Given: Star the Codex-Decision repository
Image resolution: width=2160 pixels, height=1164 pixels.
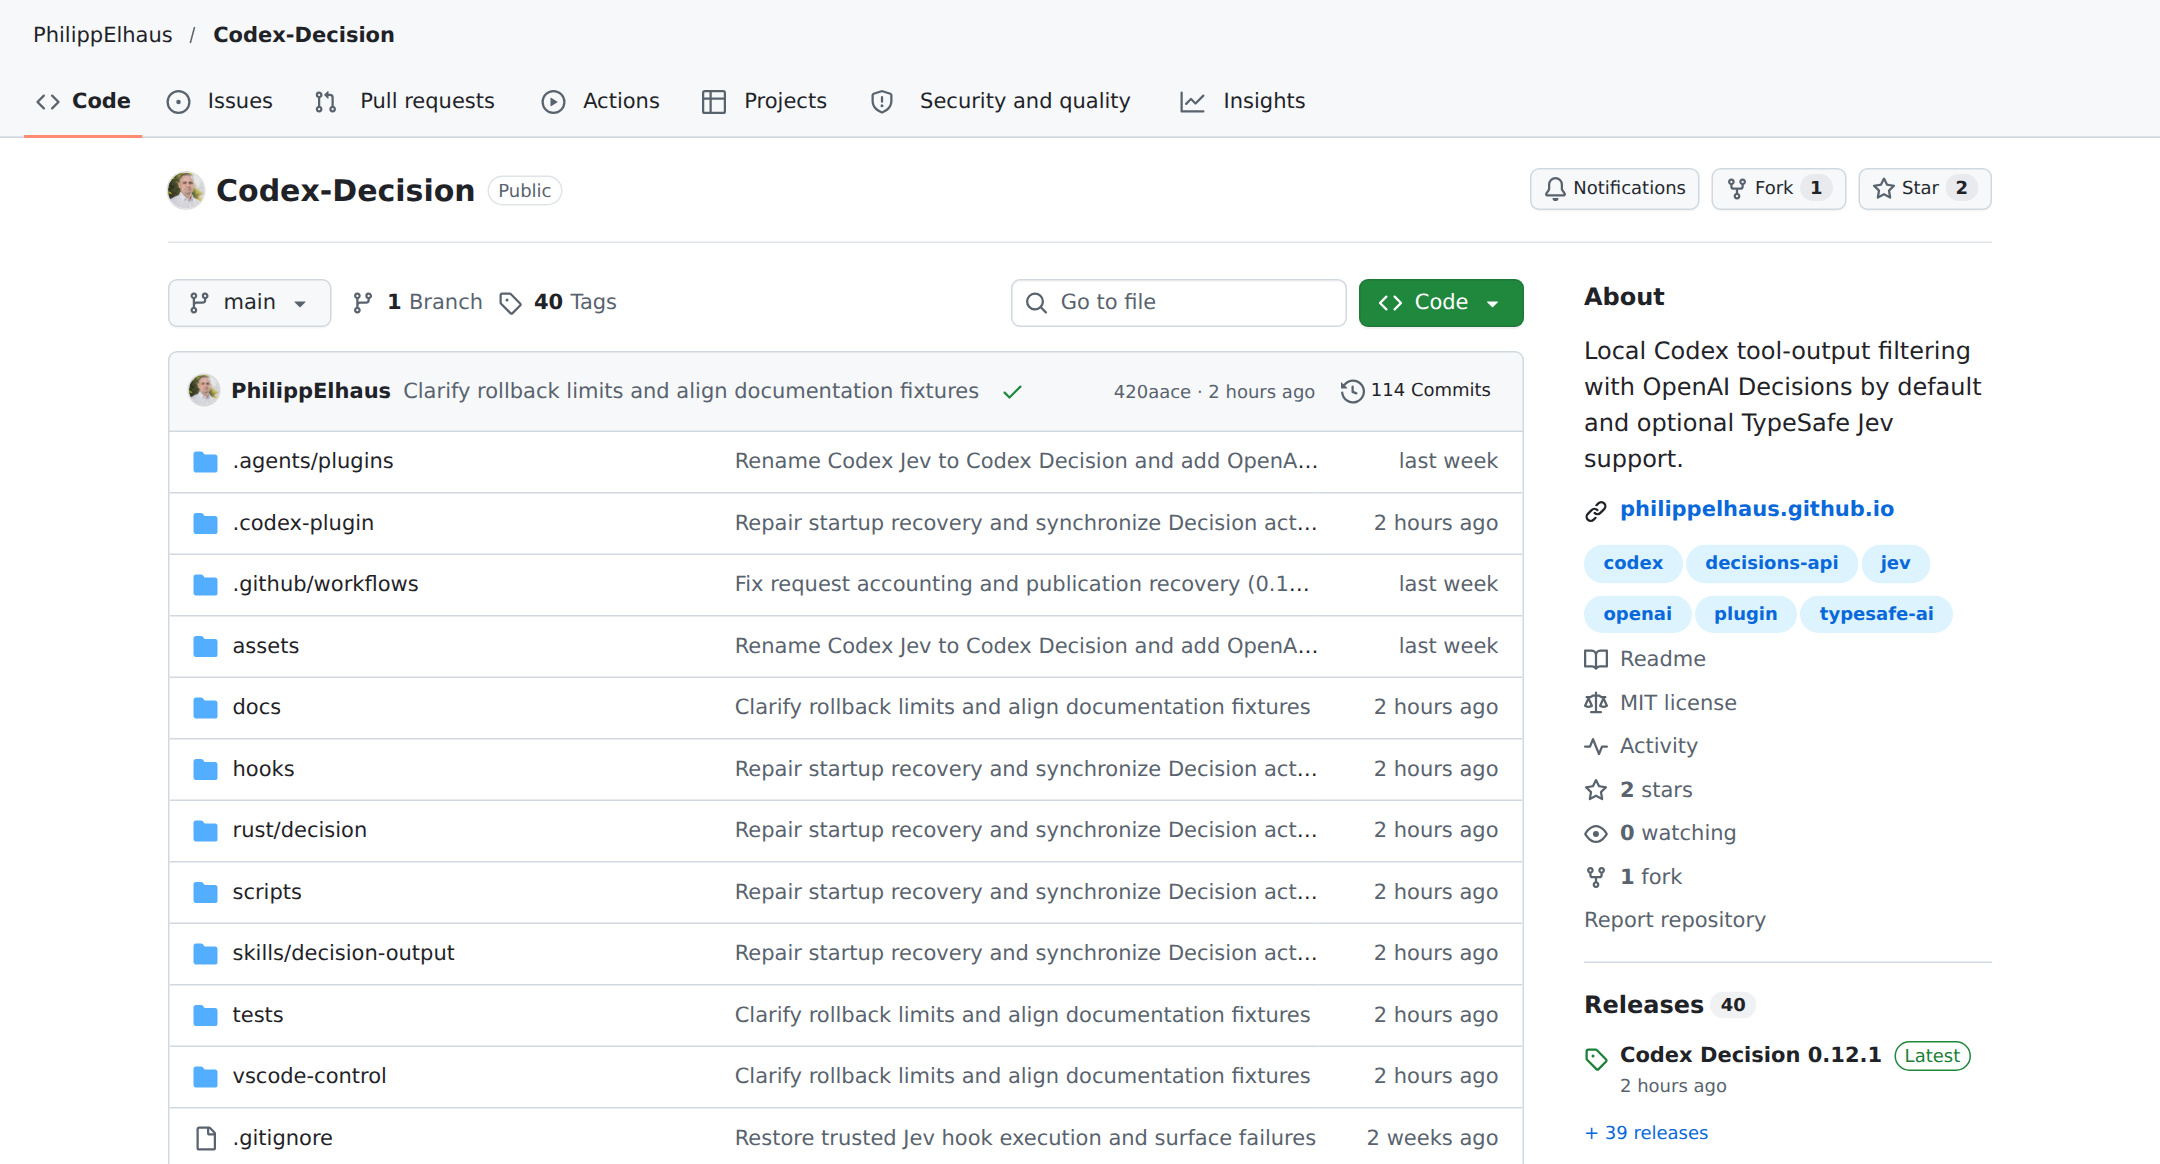Looking at the screenshot, I should click(x=1924, y=189).
